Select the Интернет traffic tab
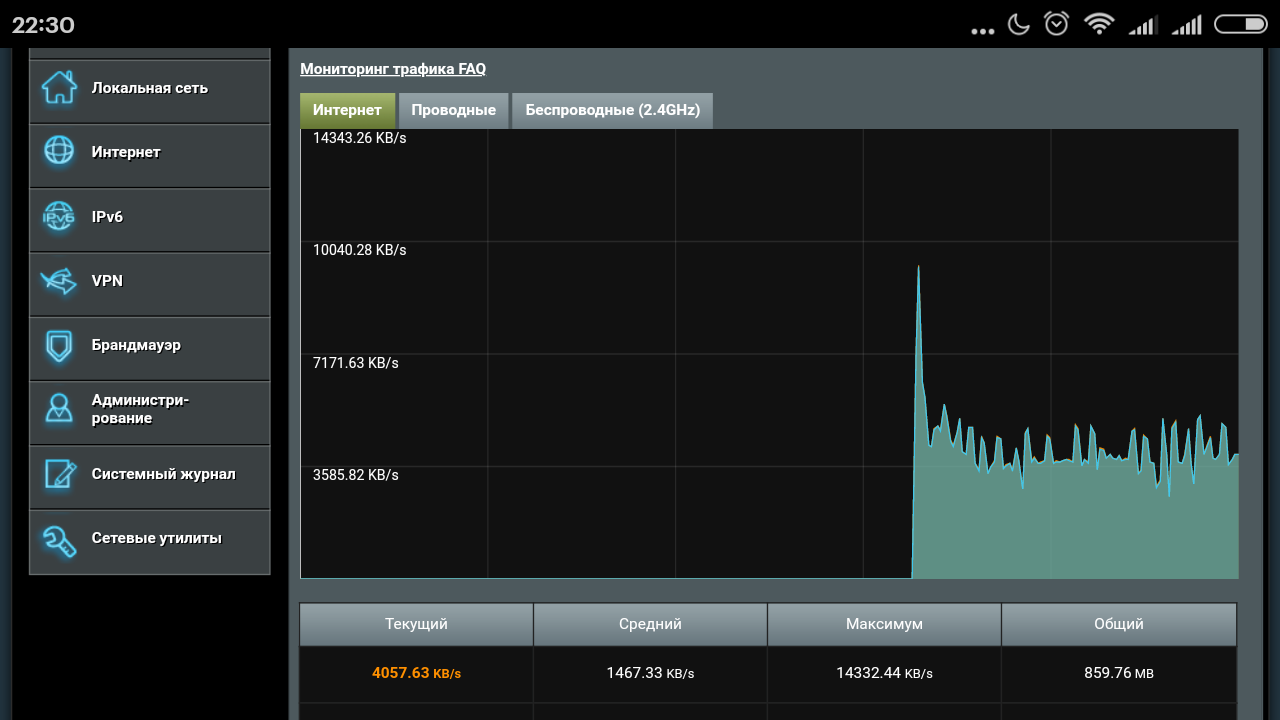Viewport: 1280px width, 720px height. tap(347, 110)
